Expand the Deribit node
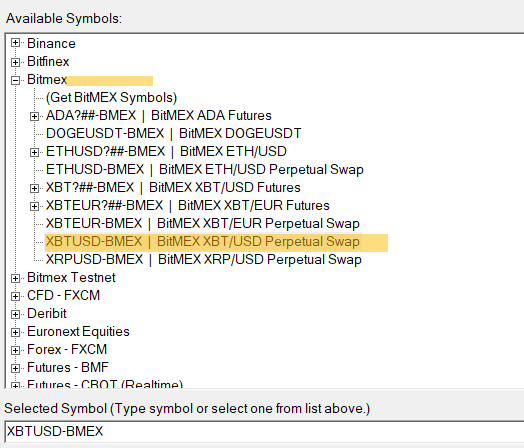The image size is (524, 448). point(15,314)
